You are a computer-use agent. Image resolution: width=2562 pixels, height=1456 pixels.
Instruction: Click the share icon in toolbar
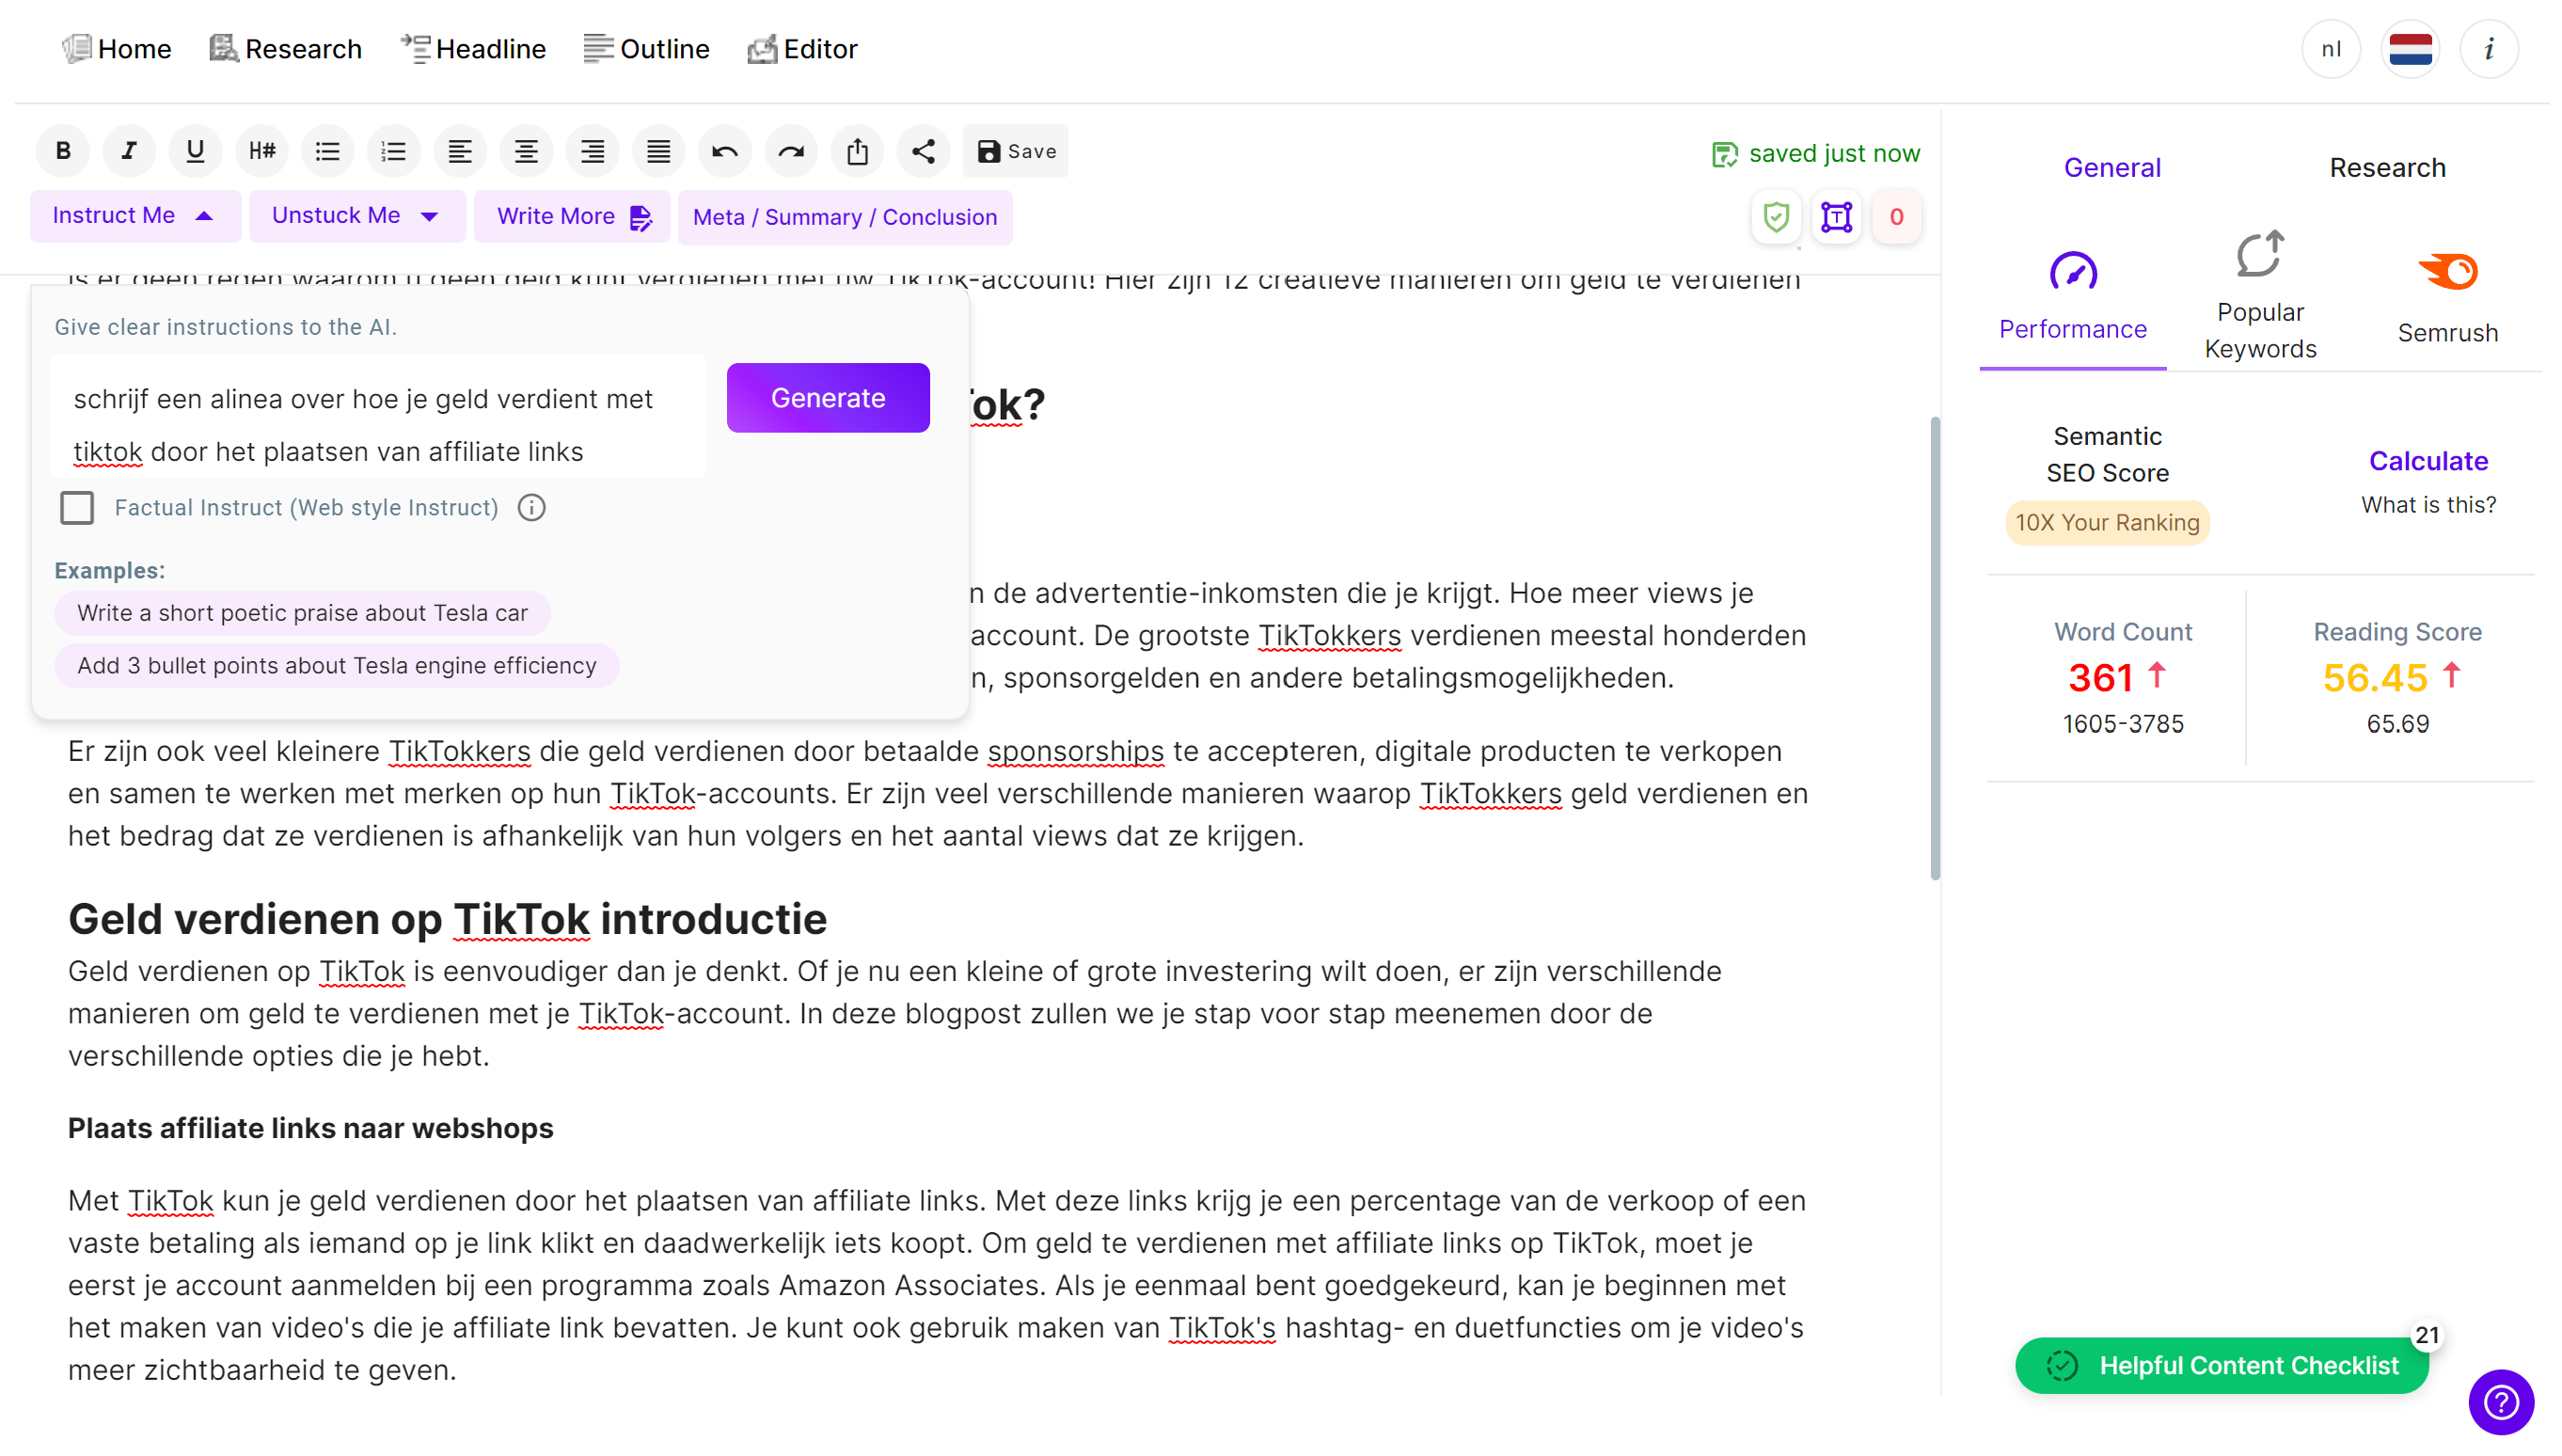click(923, 151)
